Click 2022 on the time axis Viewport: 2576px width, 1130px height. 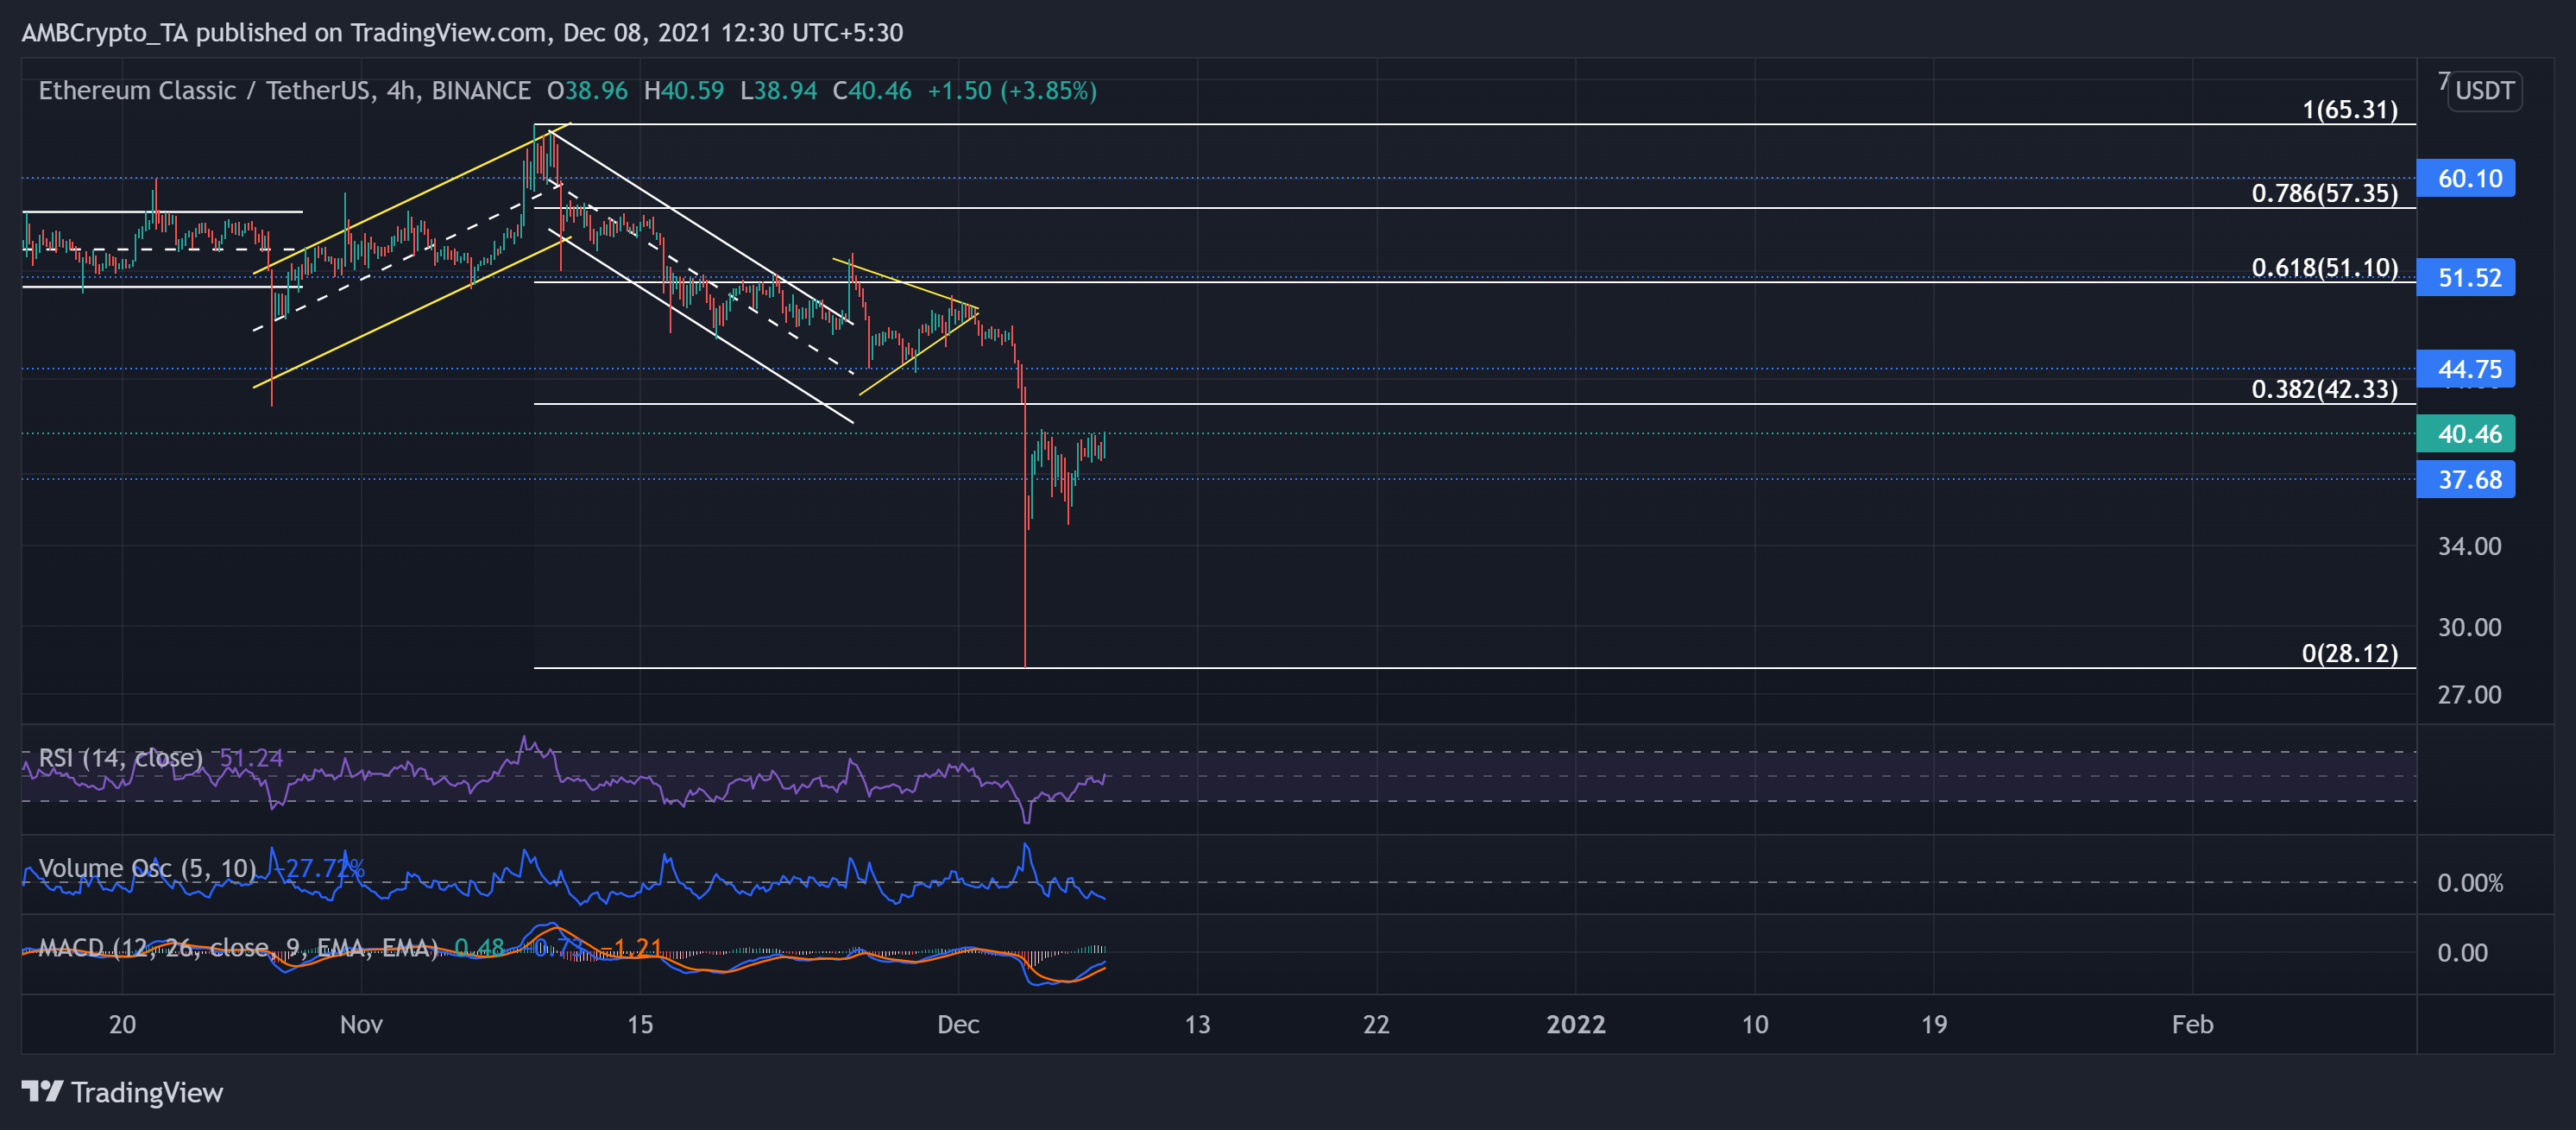pos(1576,1024)
